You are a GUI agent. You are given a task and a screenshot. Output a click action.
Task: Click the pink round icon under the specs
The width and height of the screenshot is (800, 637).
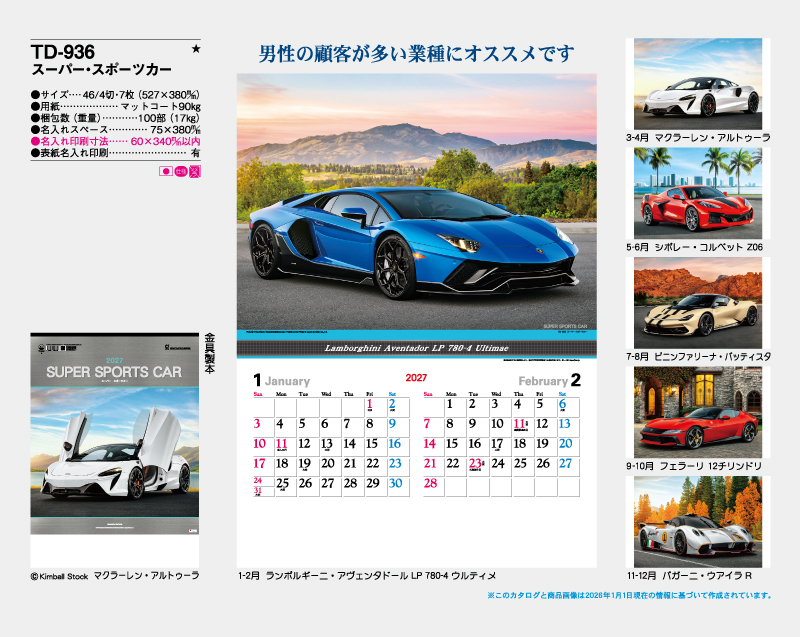(181, 171)
